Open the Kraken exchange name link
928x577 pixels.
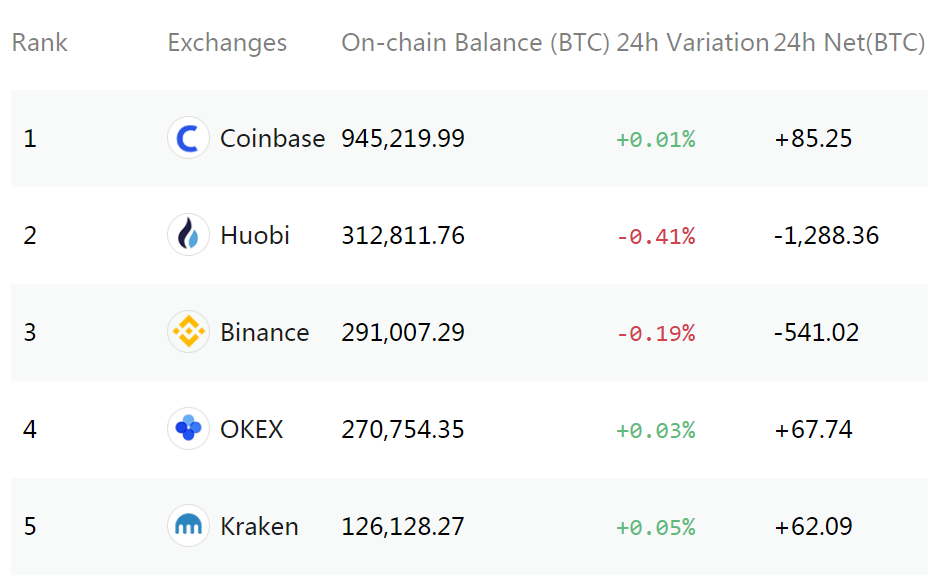tap(259, 527)
